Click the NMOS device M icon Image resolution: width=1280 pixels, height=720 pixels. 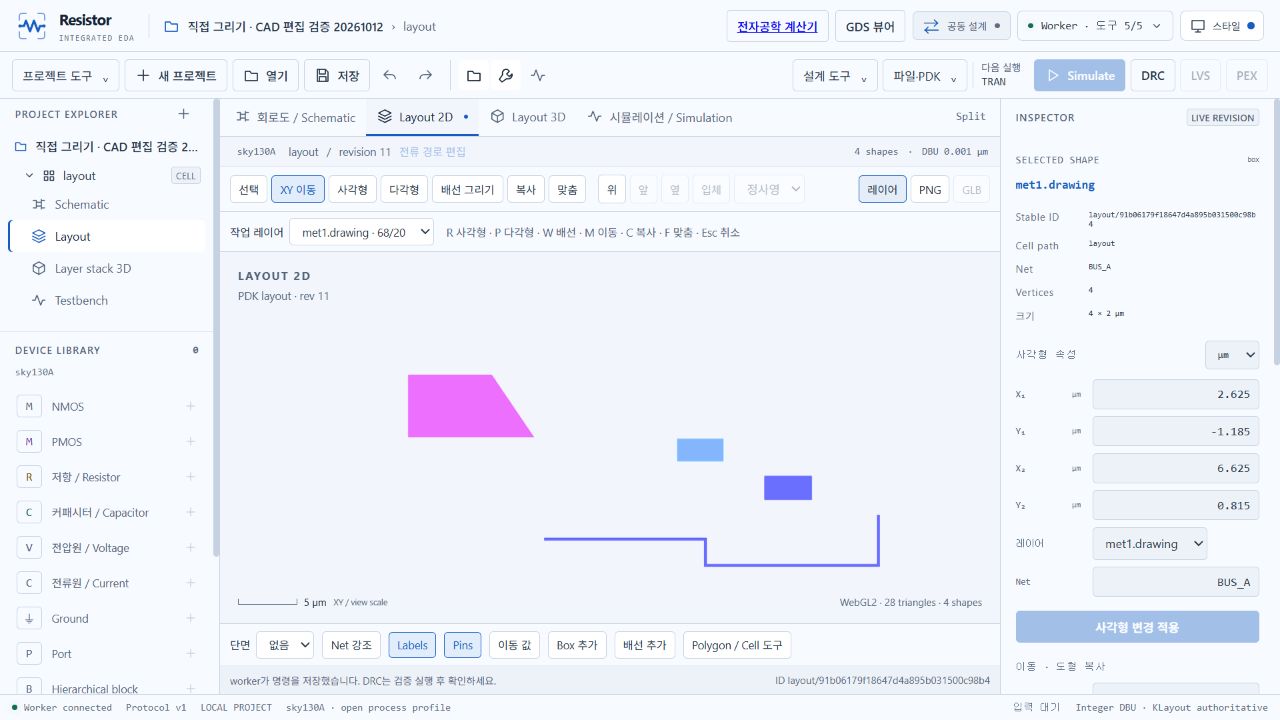29,406
